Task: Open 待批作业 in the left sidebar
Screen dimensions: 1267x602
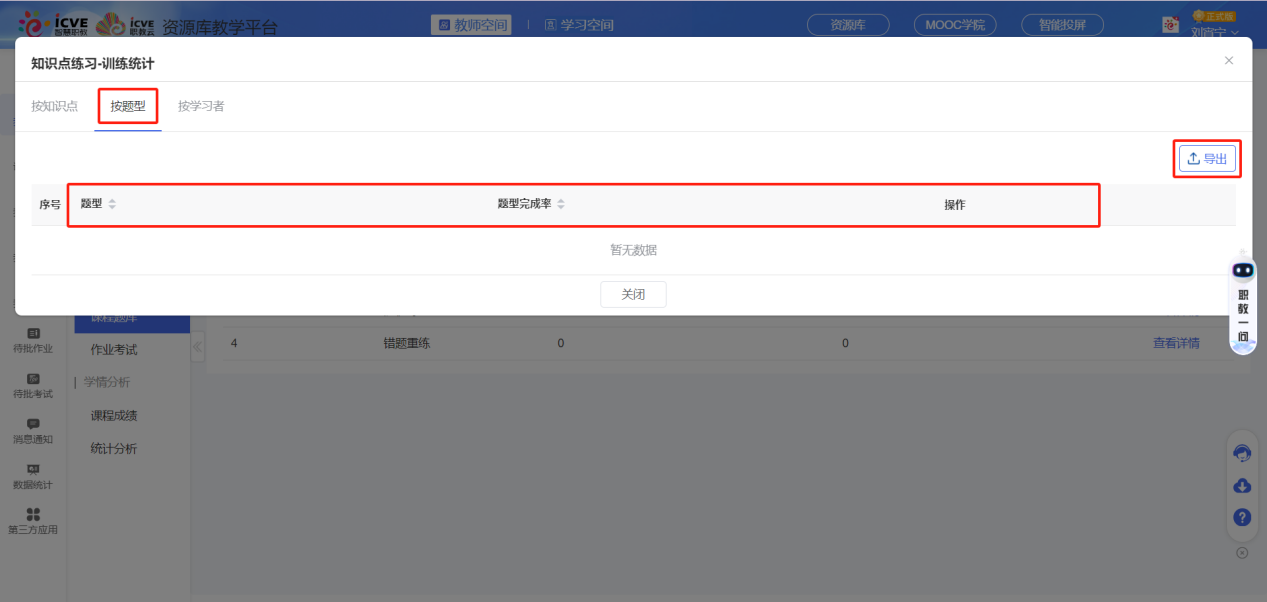Action: pyautogui.click(x=33, y=340)
